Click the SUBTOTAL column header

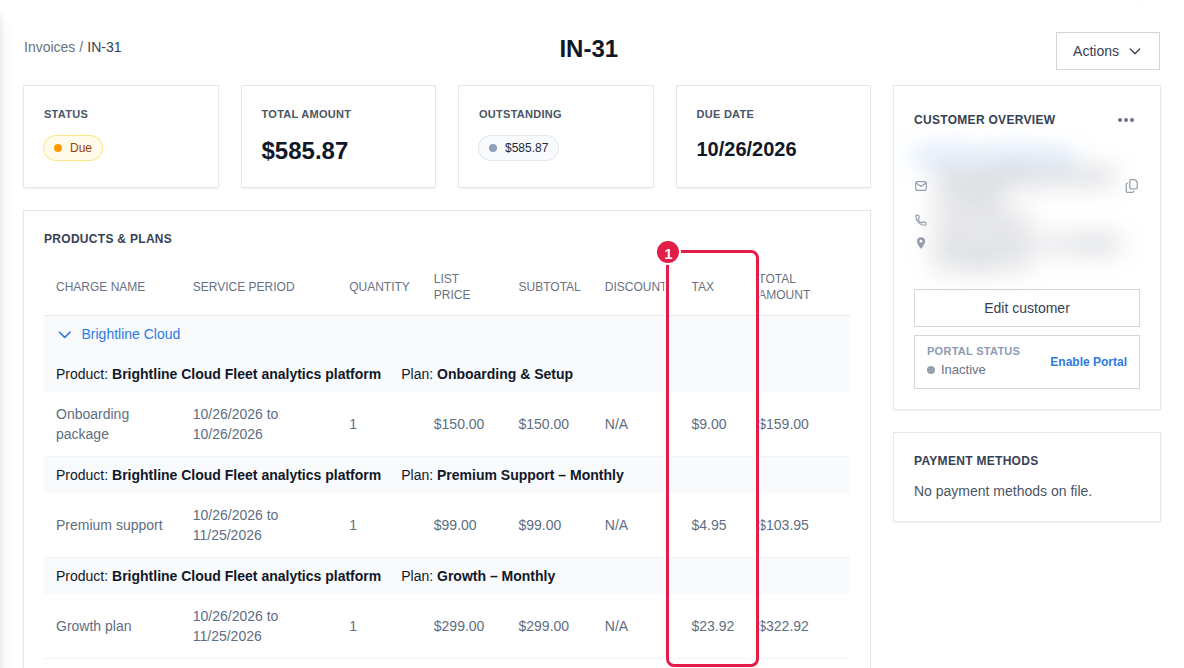coord(549,287)
